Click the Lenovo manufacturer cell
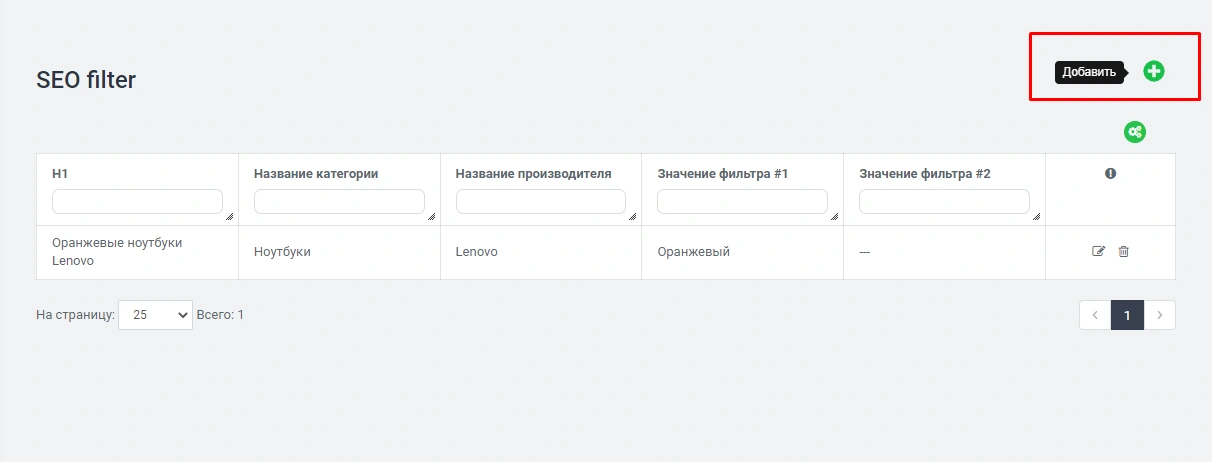The width and height of the screenshot is (1212, 462). [x=476, y=252]
